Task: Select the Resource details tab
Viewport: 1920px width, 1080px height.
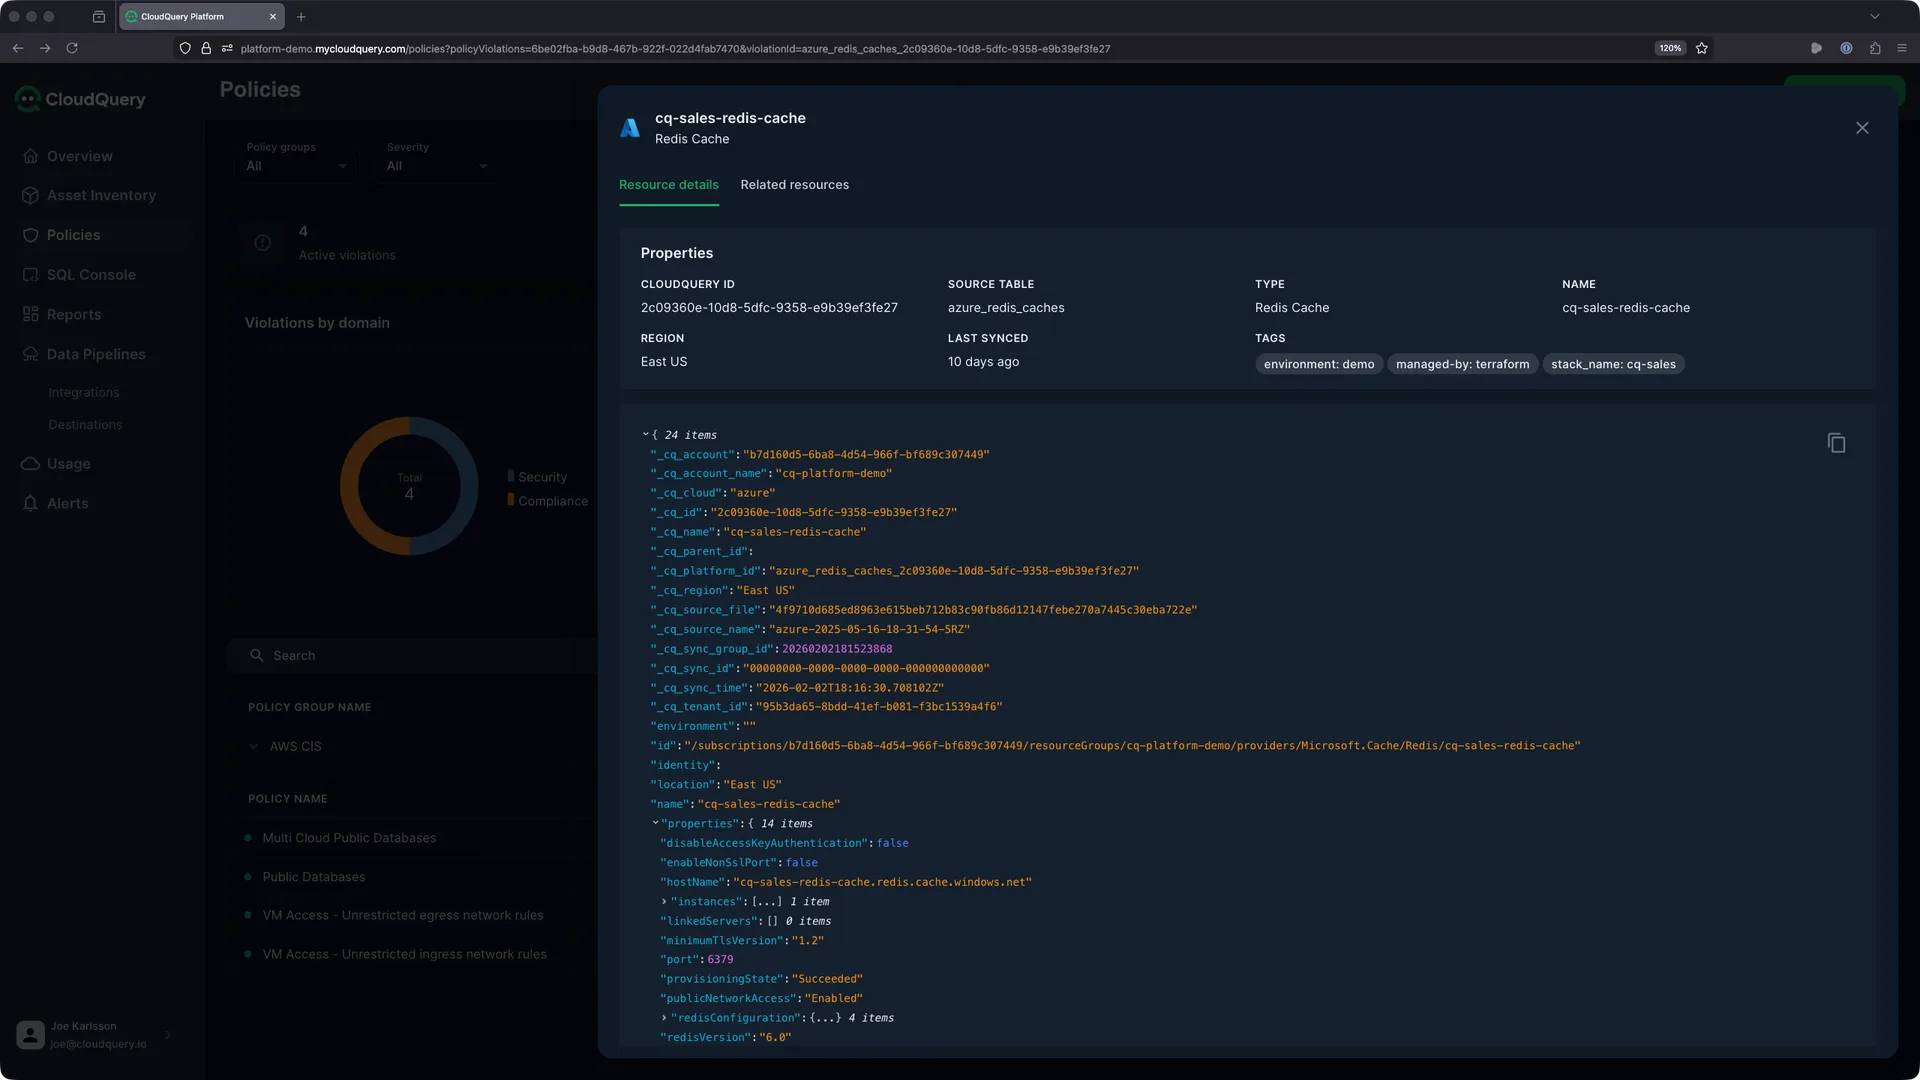Action: (668, 185)
